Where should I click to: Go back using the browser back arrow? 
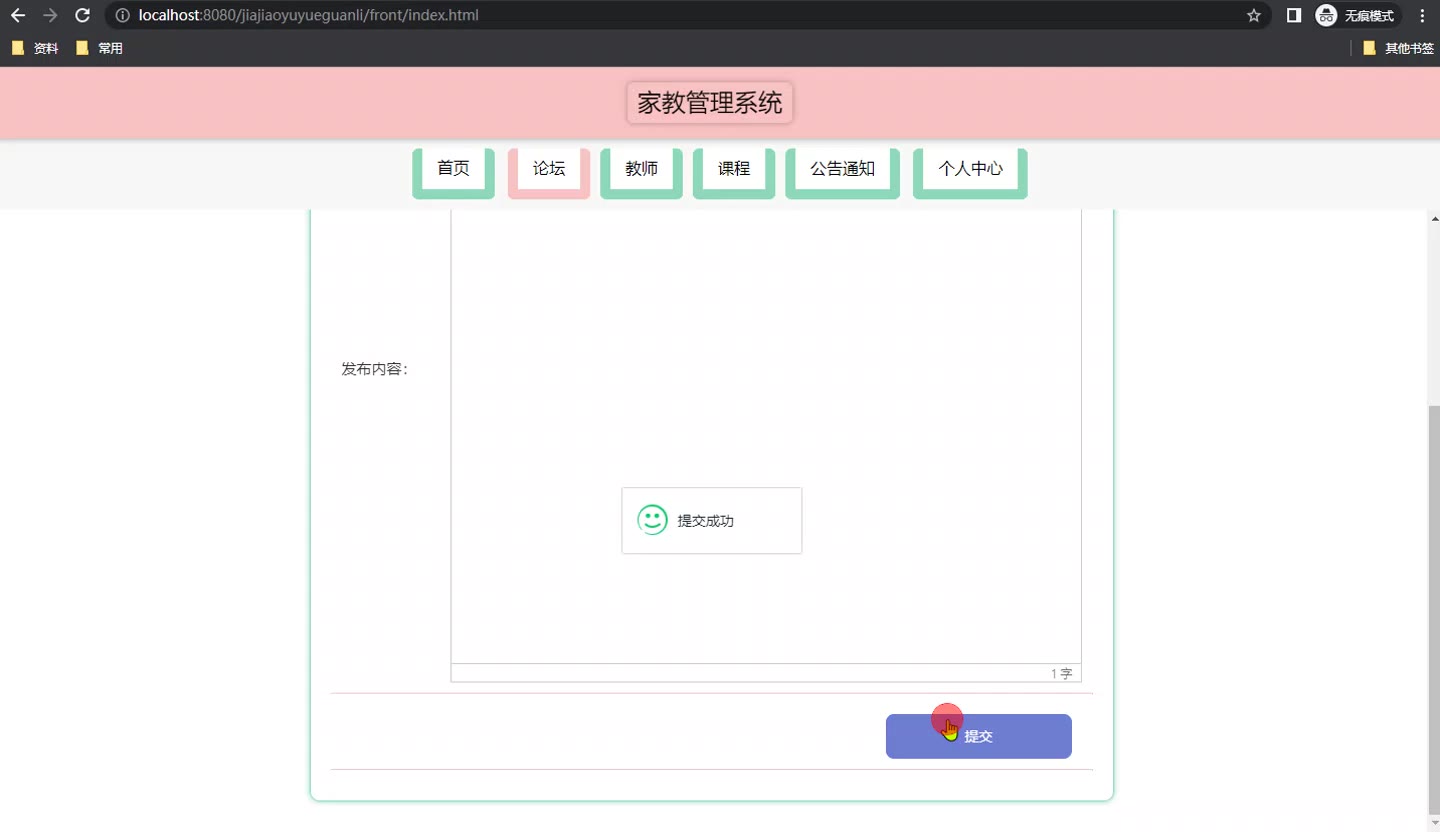coord(17,15)
